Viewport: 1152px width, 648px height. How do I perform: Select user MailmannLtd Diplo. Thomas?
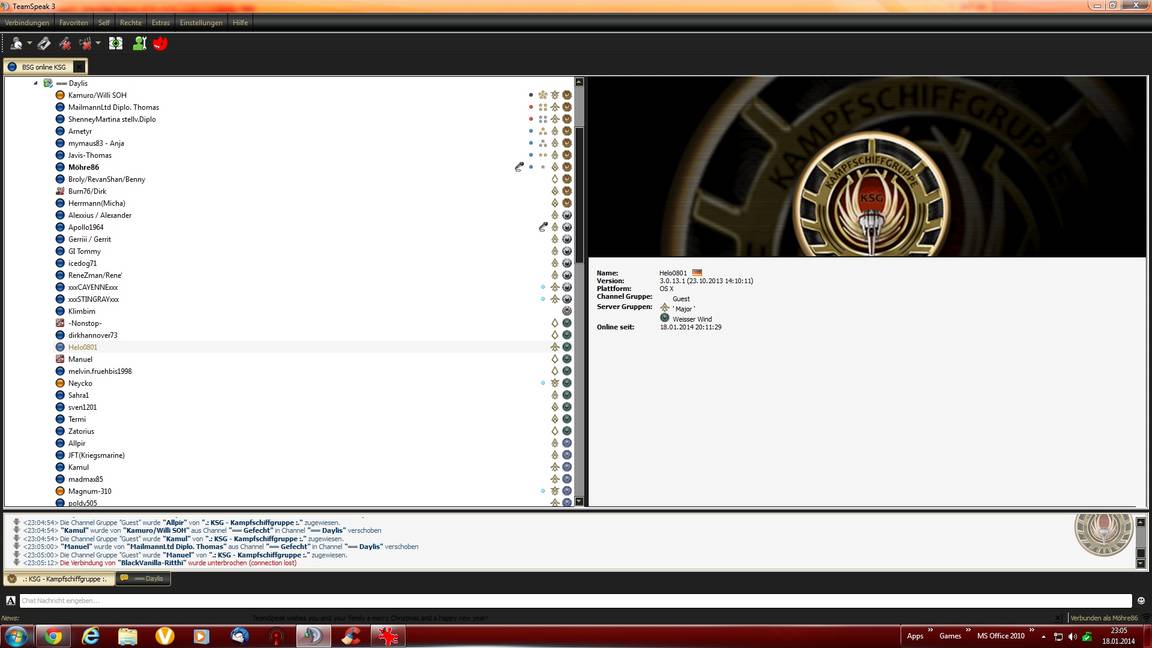(x=113, y=107)
